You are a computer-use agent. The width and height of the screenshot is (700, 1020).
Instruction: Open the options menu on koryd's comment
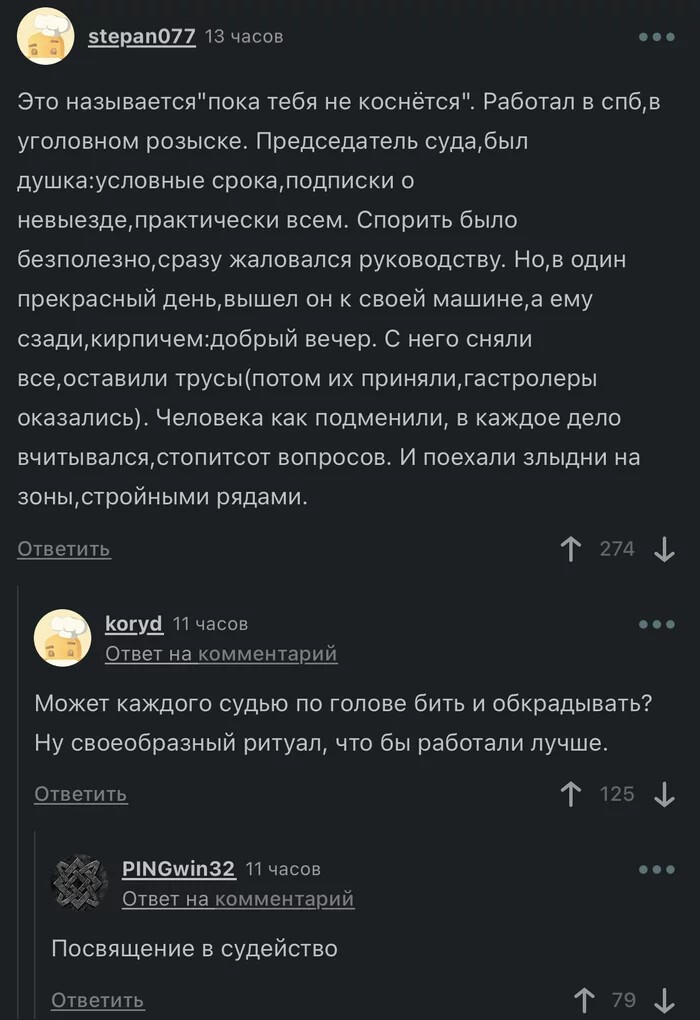pyautogui.click(x=657, y=622)
